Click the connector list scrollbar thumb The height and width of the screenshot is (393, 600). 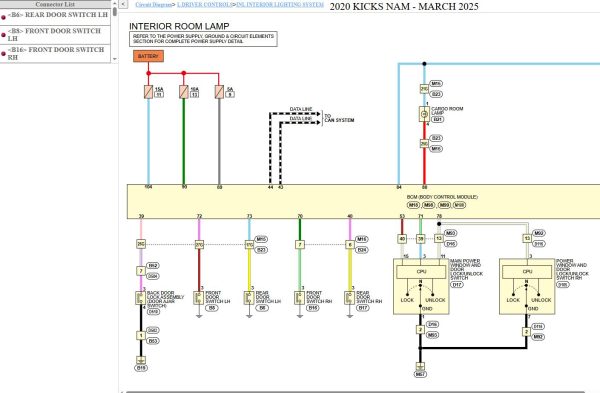pos(115,11)
